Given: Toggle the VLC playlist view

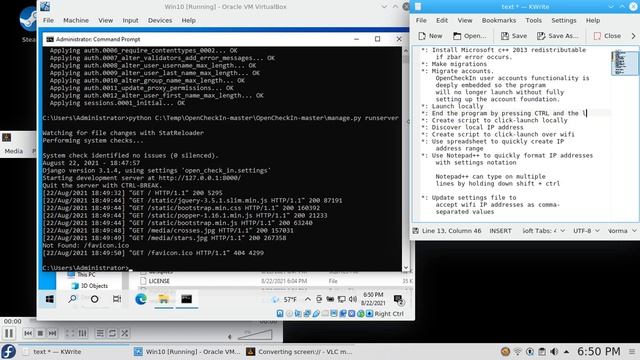Looking at the screenshot, I should (x=100, y=333).
